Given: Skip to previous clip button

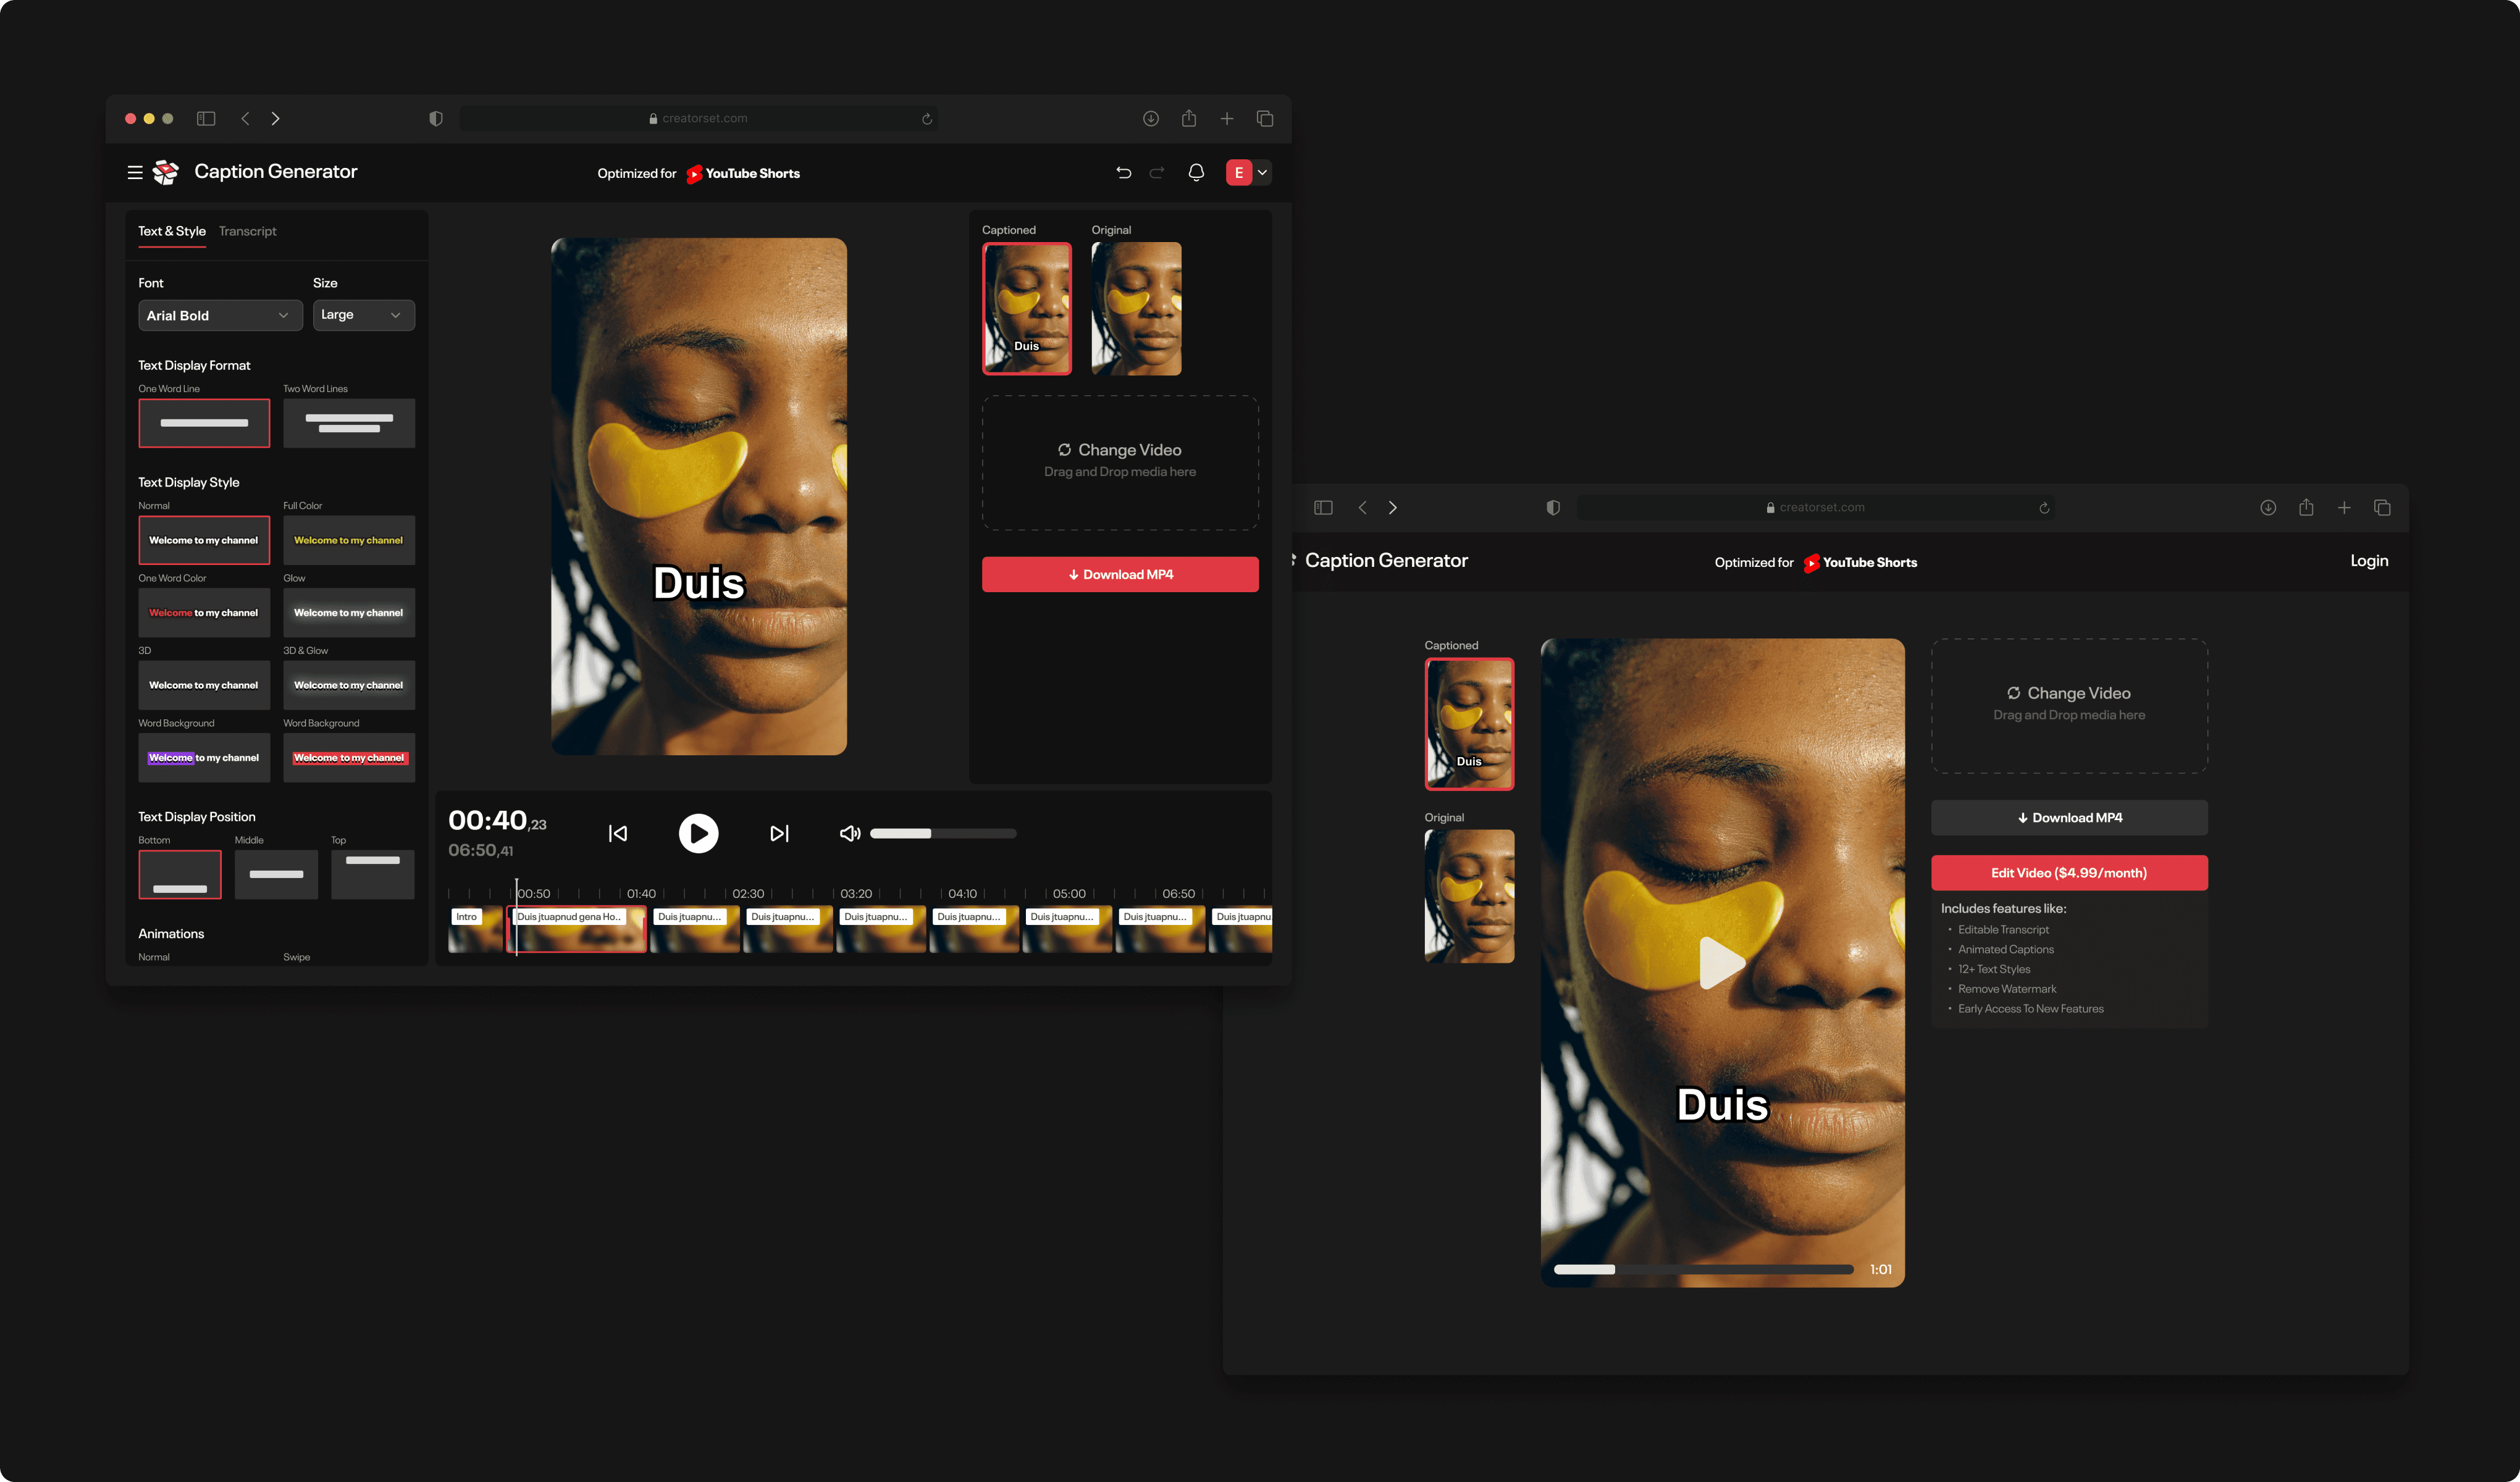Looking at the screenshot, I should 618,834.
